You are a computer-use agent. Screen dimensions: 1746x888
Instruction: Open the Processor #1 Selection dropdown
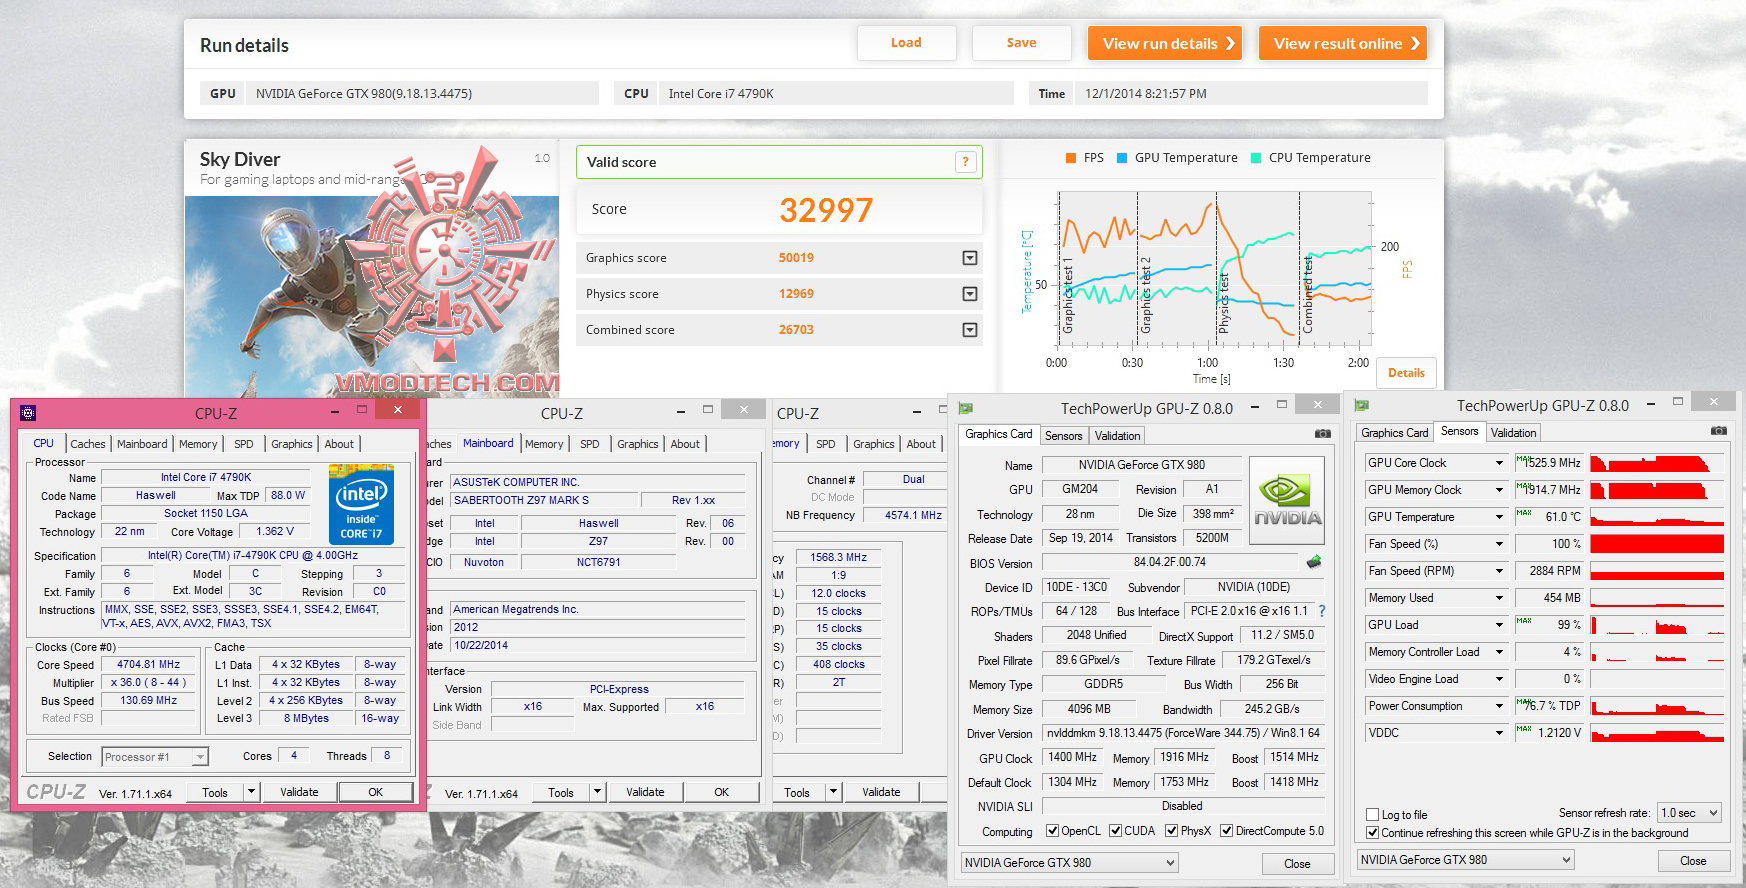click(155, 757)
